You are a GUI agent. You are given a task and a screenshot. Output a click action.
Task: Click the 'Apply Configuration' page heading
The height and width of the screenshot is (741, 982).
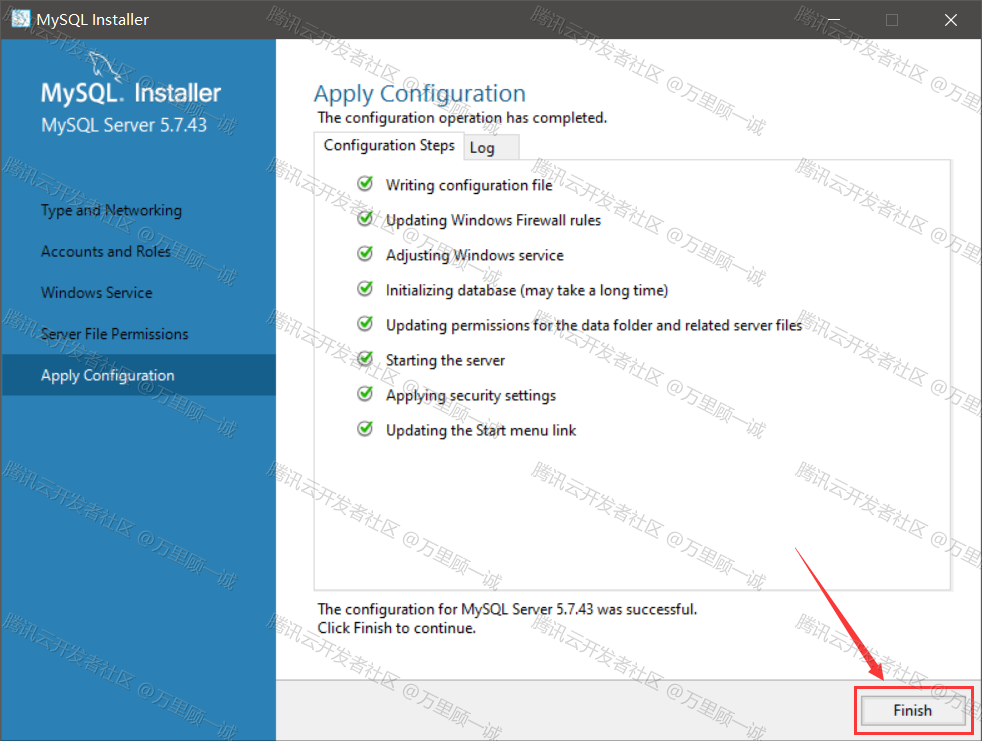(420, 94)
